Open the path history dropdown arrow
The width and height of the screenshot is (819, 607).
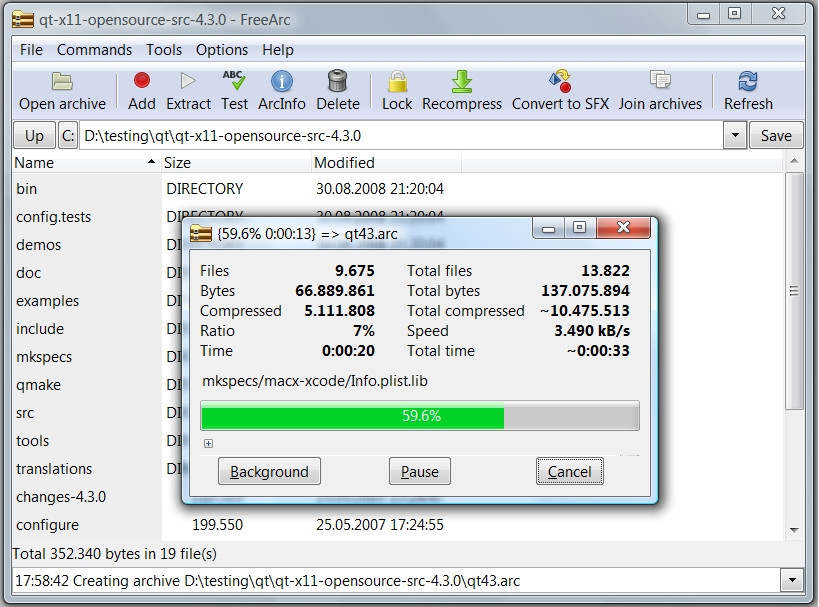click(x=735, y=136)
